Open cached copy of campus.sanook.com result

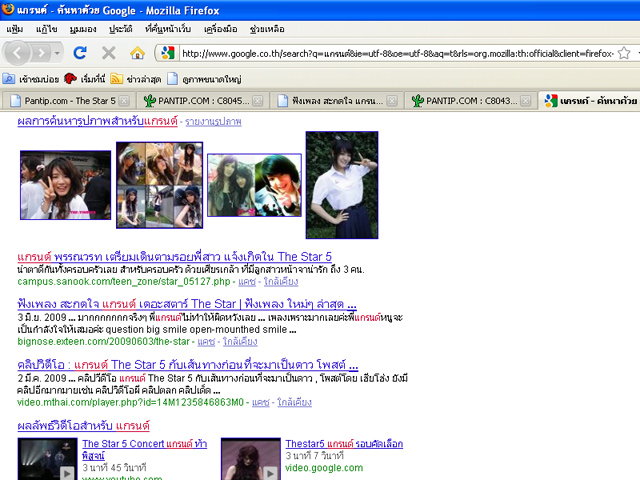point(247,282)
